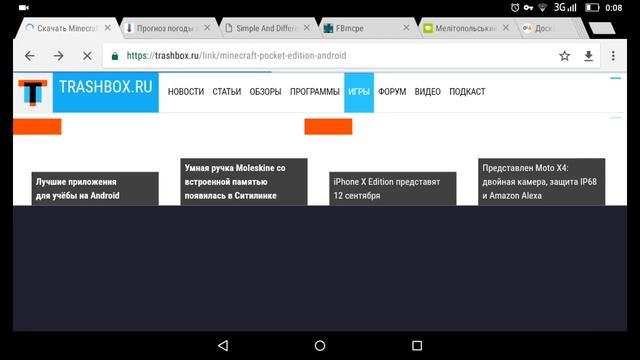Close the Мелітопольський tab
Viewport: 640px width, 360px height.
pos(506,28)
